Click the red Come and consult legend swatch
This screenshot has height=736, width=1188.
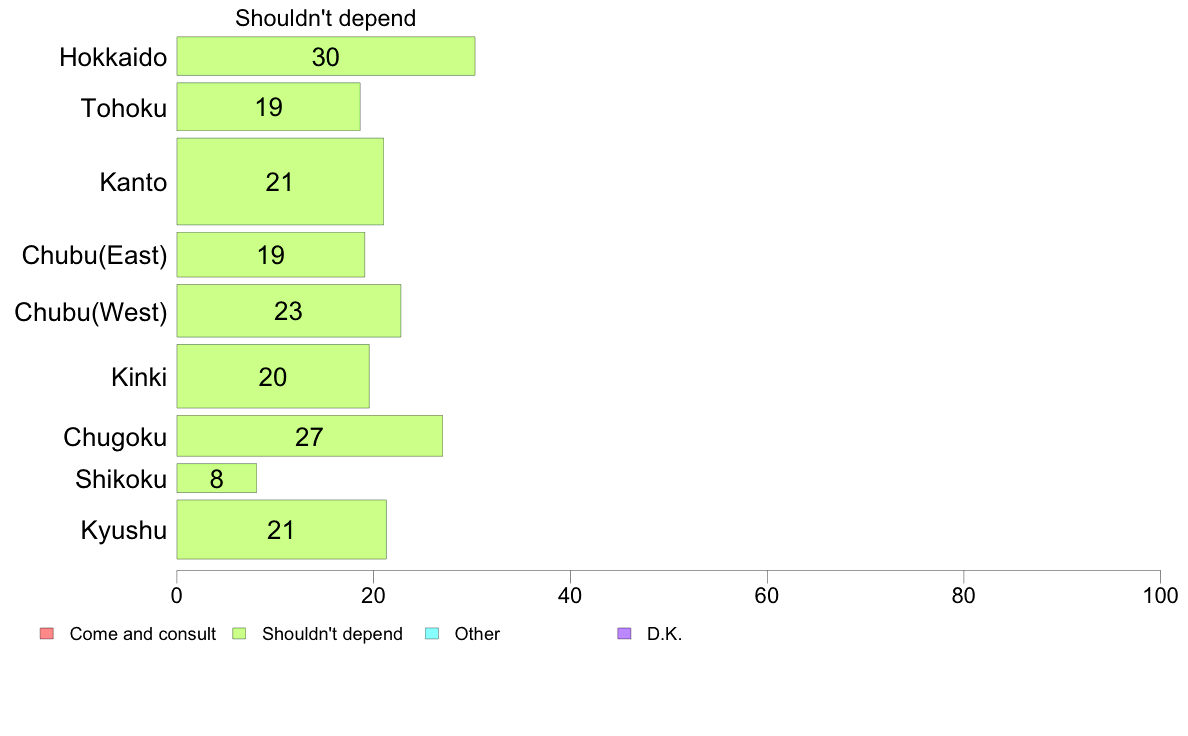point(47,634)
